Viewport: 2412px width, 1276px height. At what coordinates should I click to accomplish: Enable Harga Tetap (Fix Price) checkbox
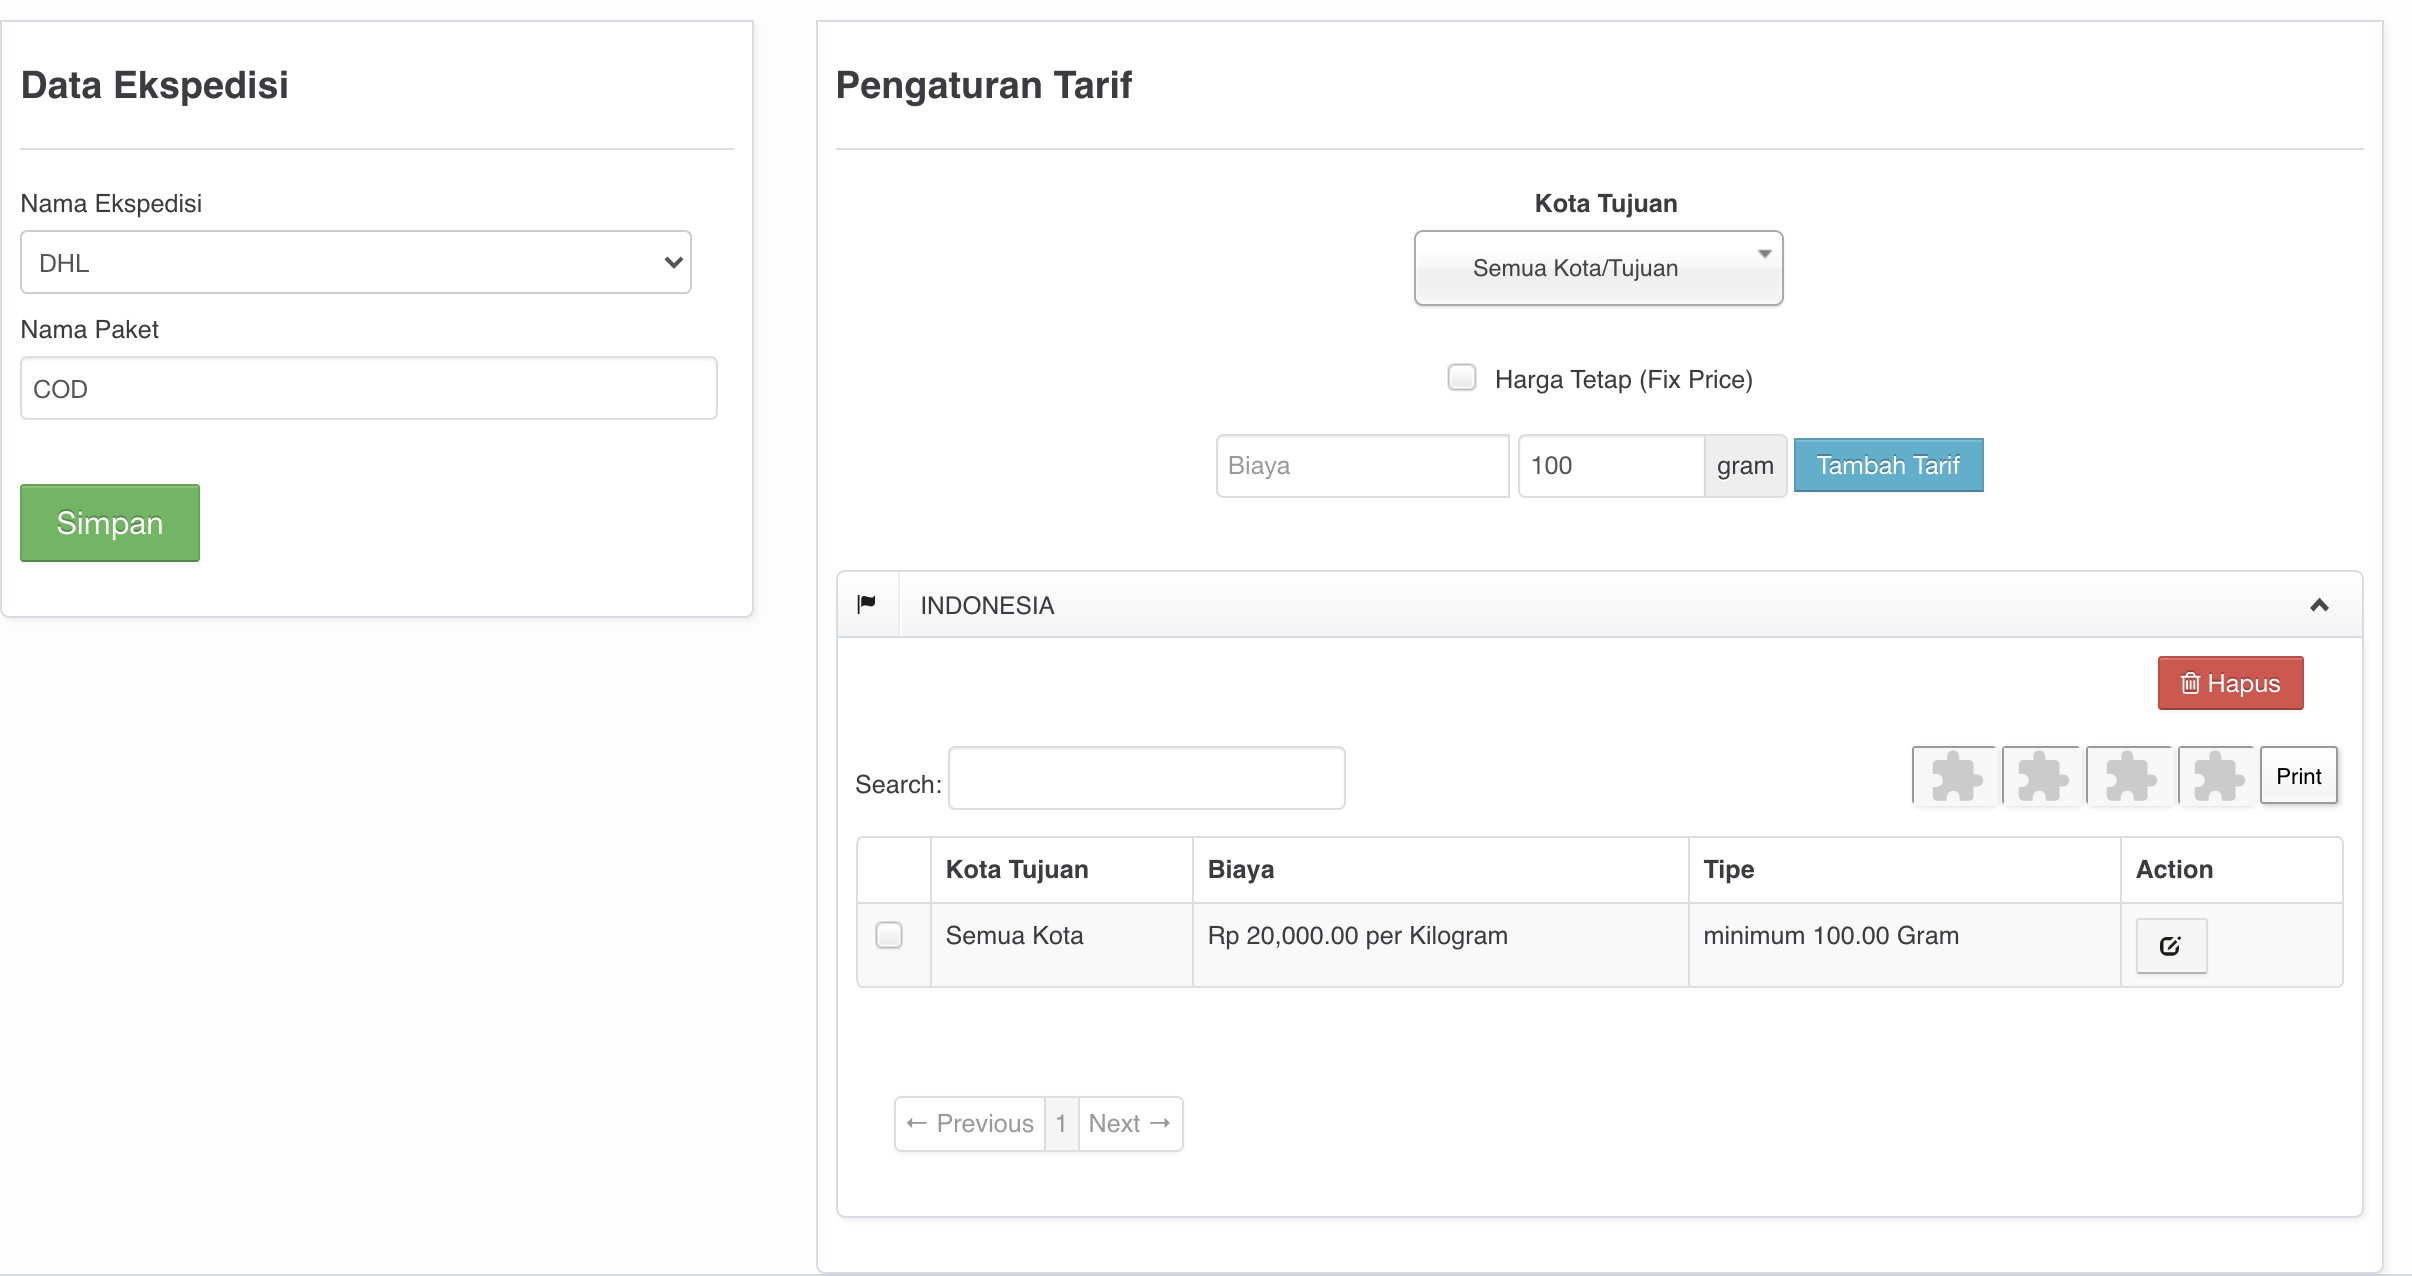point(1462,378)
